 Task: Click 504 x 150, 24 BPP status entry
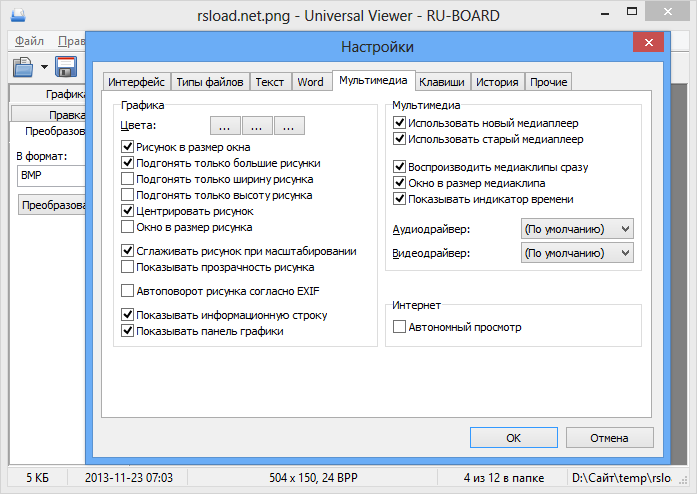[x=313, y=478]
